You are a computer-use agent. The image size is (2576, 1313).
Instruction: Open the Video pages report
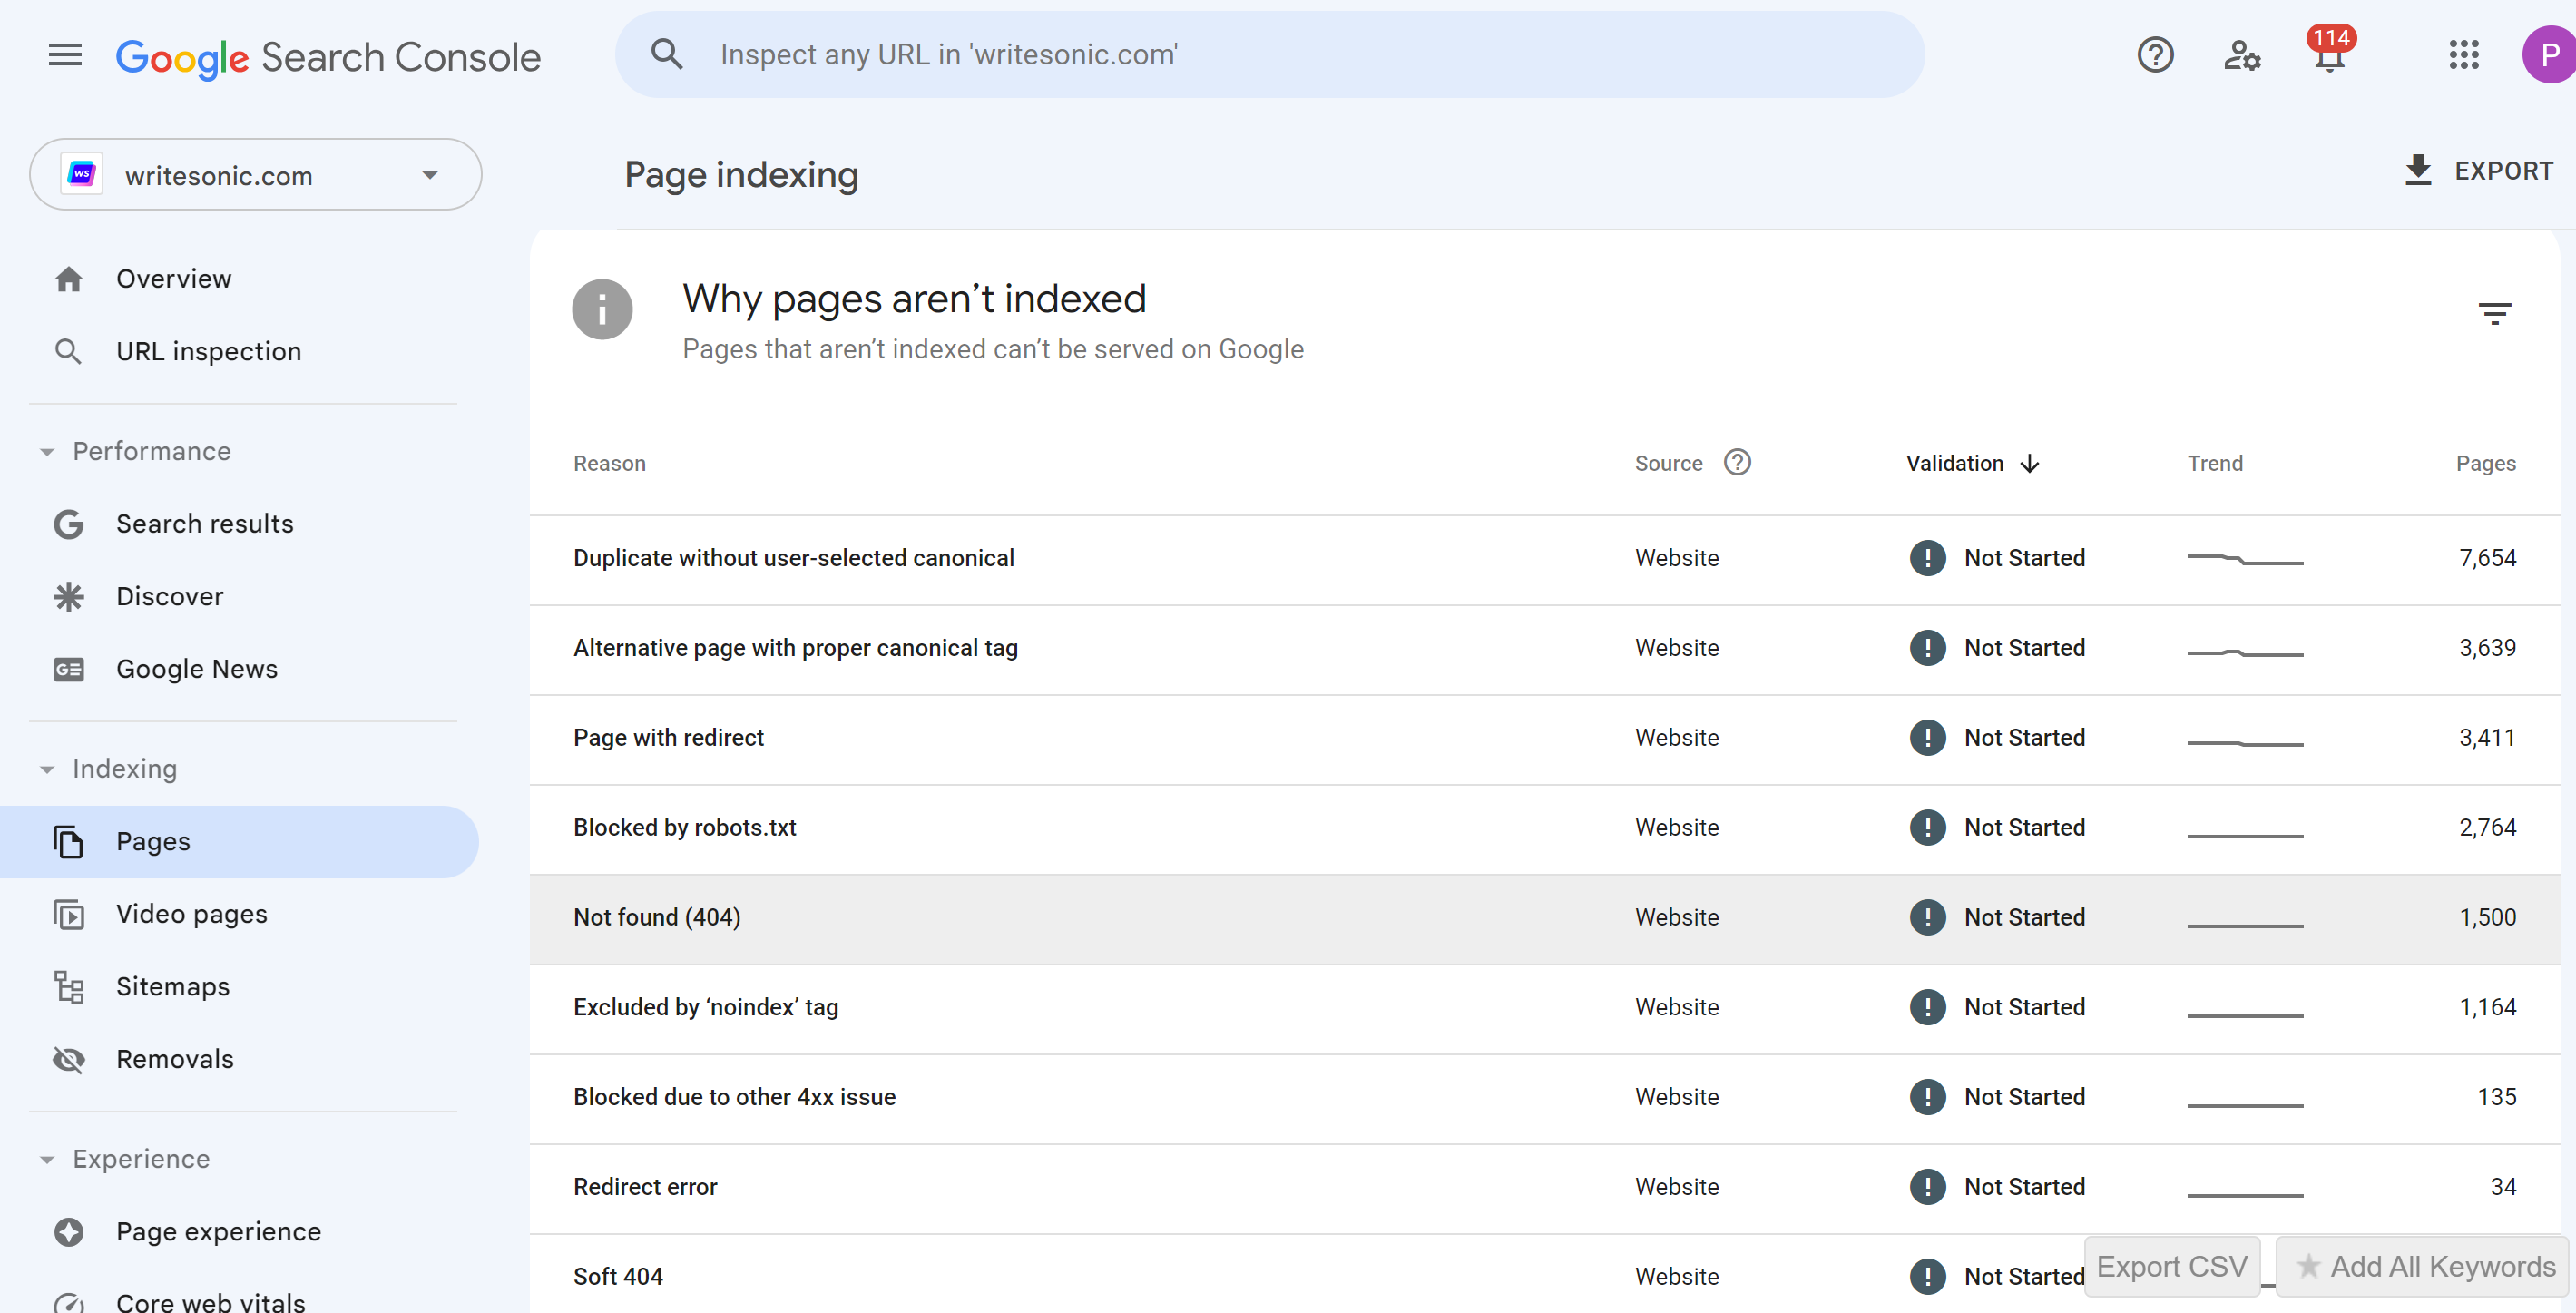(x=191, y=914)
